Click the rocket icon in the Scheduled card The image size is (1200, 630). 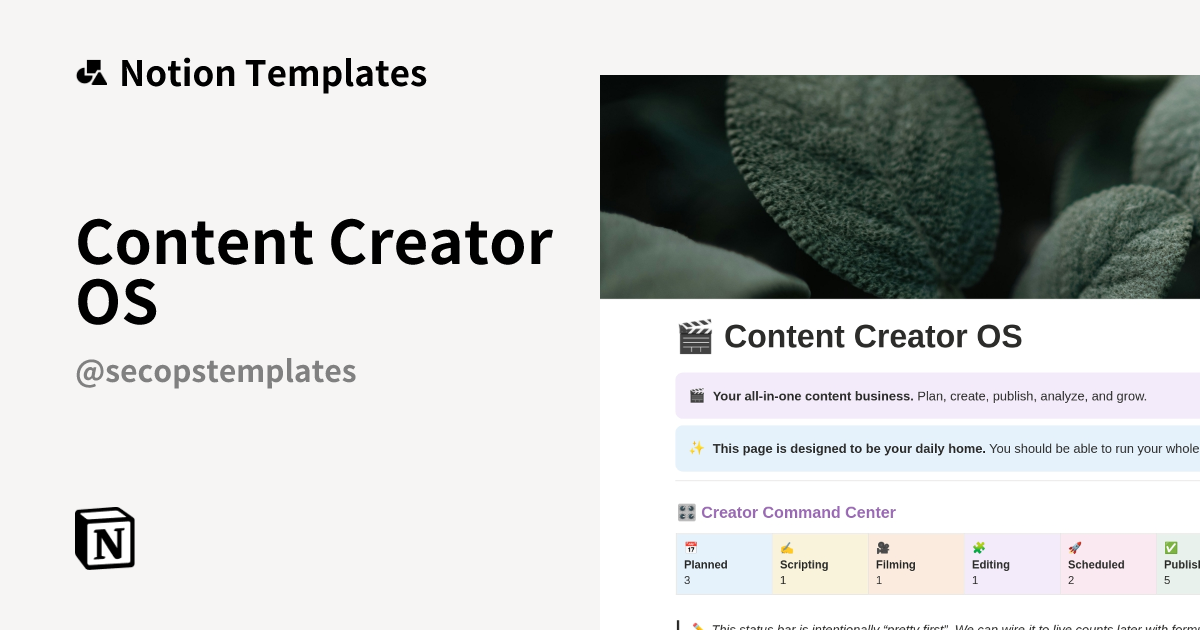[1075, 548]
